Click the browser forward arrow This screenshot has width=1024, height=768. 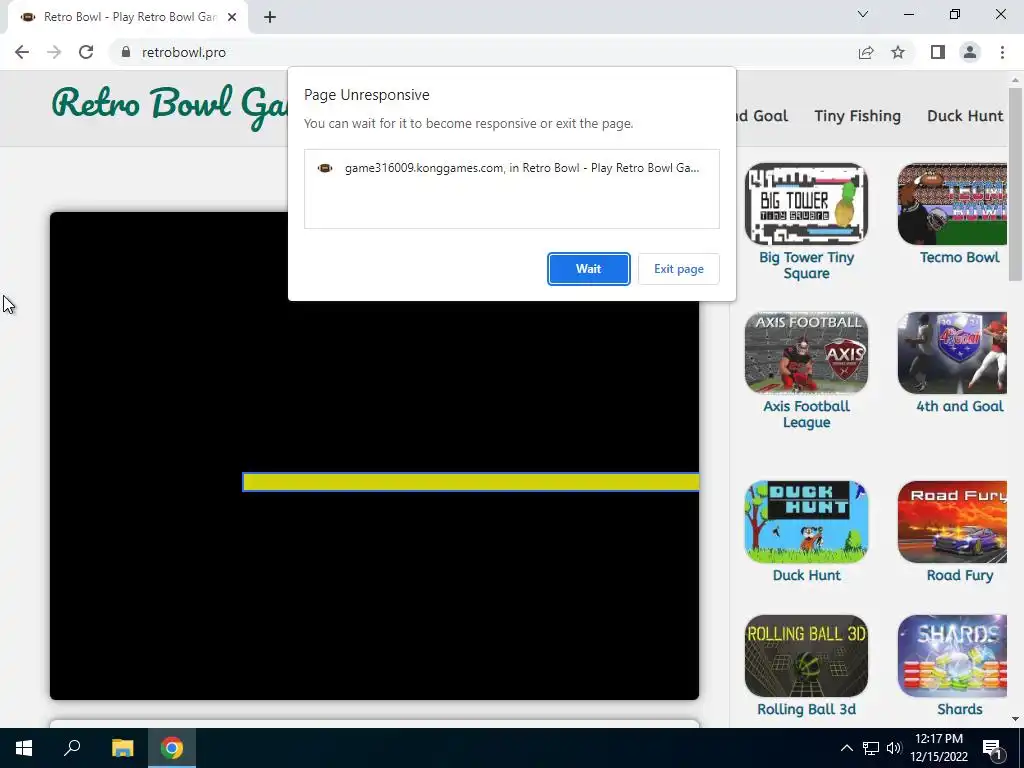pyautogui.click(x=54, y=52)
